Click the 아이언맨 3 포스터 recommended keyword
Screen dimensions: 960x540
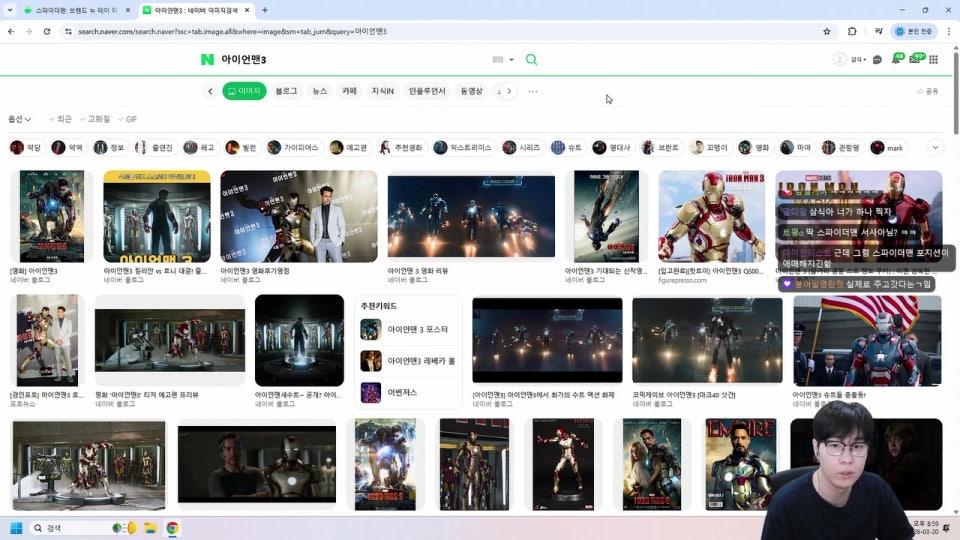[417, 329]
